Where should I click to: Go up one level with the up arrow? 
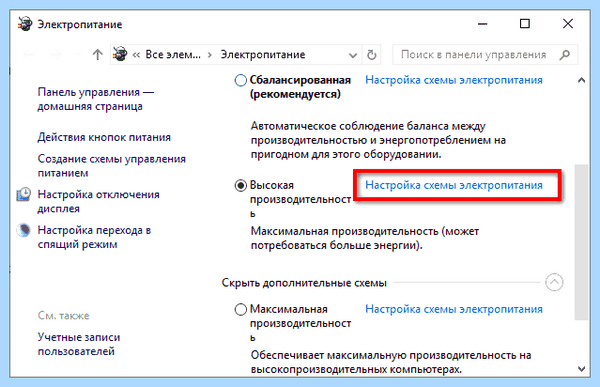pos(98,55)
